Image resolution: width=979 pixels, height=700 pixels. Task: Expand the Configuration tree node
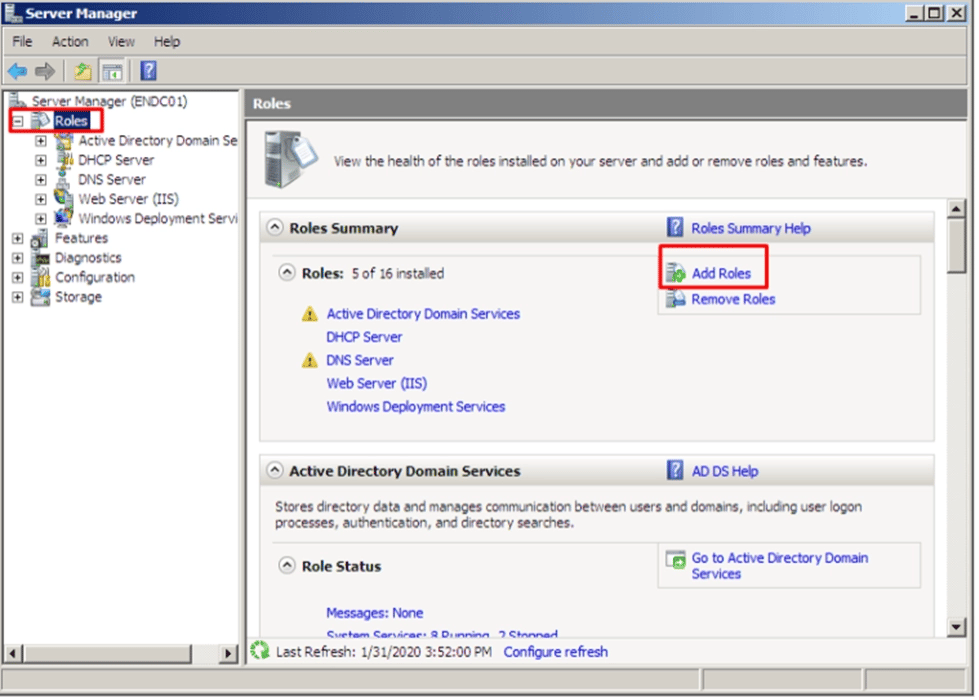(x=17, y=277)
